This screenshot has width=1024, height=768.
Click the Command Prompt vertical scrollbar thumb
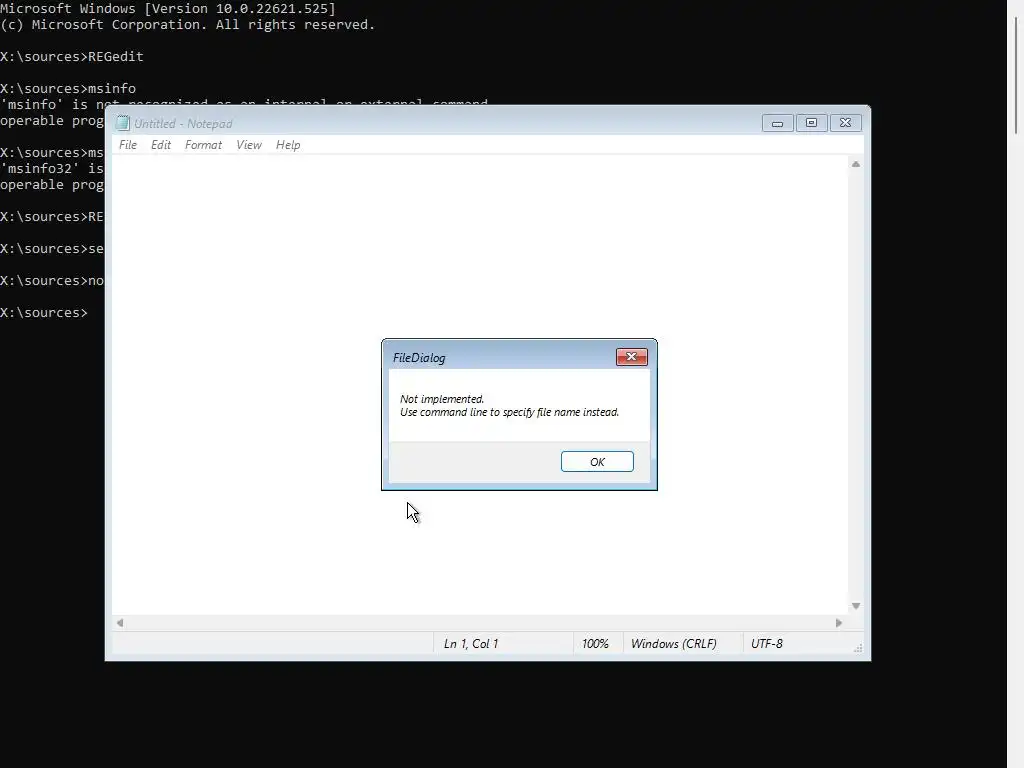1016,75
